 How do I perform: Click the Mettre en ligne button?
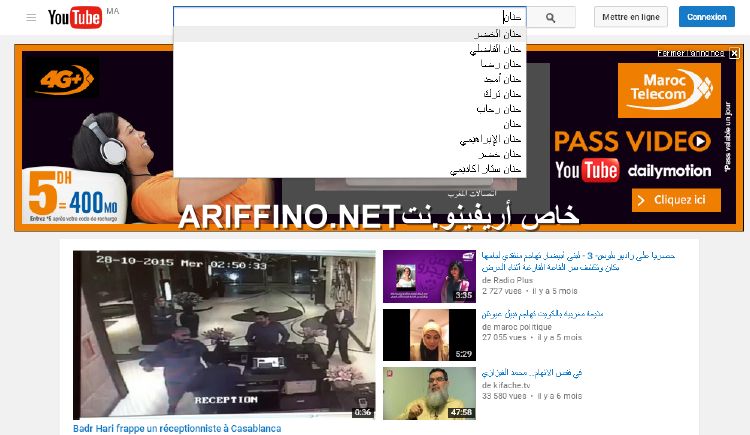pos(630,17)
